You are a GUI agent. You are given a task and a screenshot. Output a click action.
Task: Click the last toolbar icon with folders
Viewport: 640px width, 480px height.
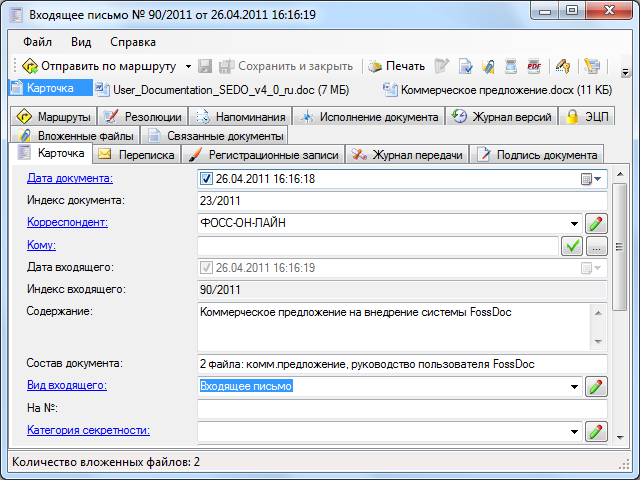(592, 66)
